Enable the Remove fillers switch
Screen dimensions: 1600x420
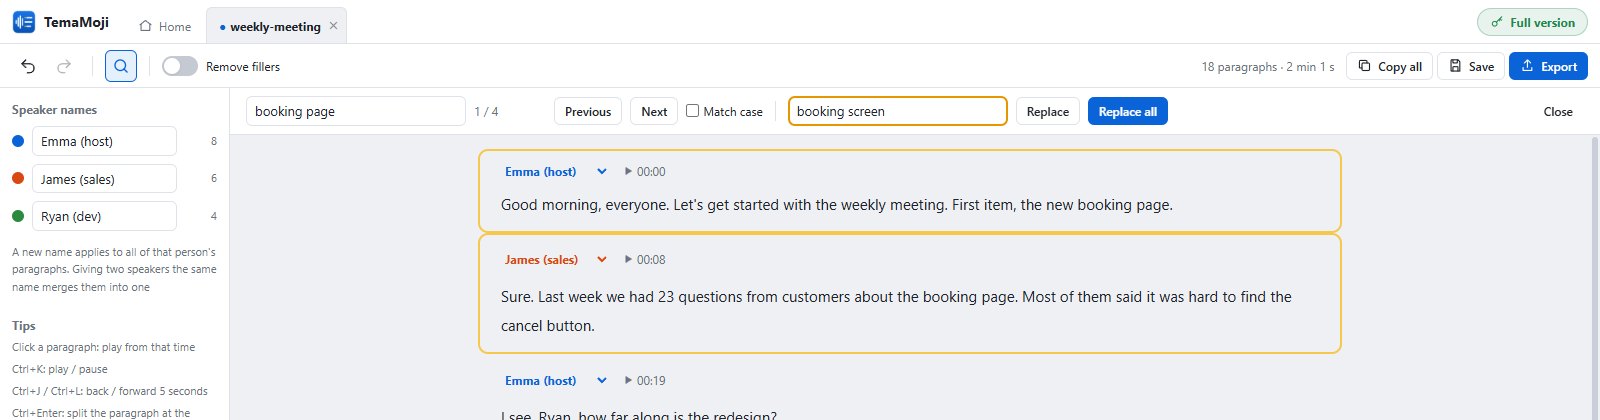click(180, 66)
